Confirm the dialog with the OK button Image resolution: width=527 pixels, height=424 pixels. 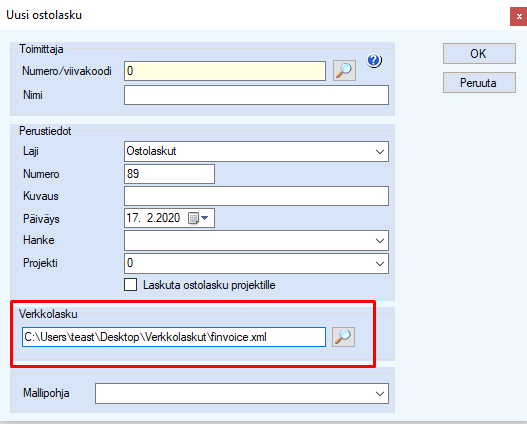tap(479, 54)
